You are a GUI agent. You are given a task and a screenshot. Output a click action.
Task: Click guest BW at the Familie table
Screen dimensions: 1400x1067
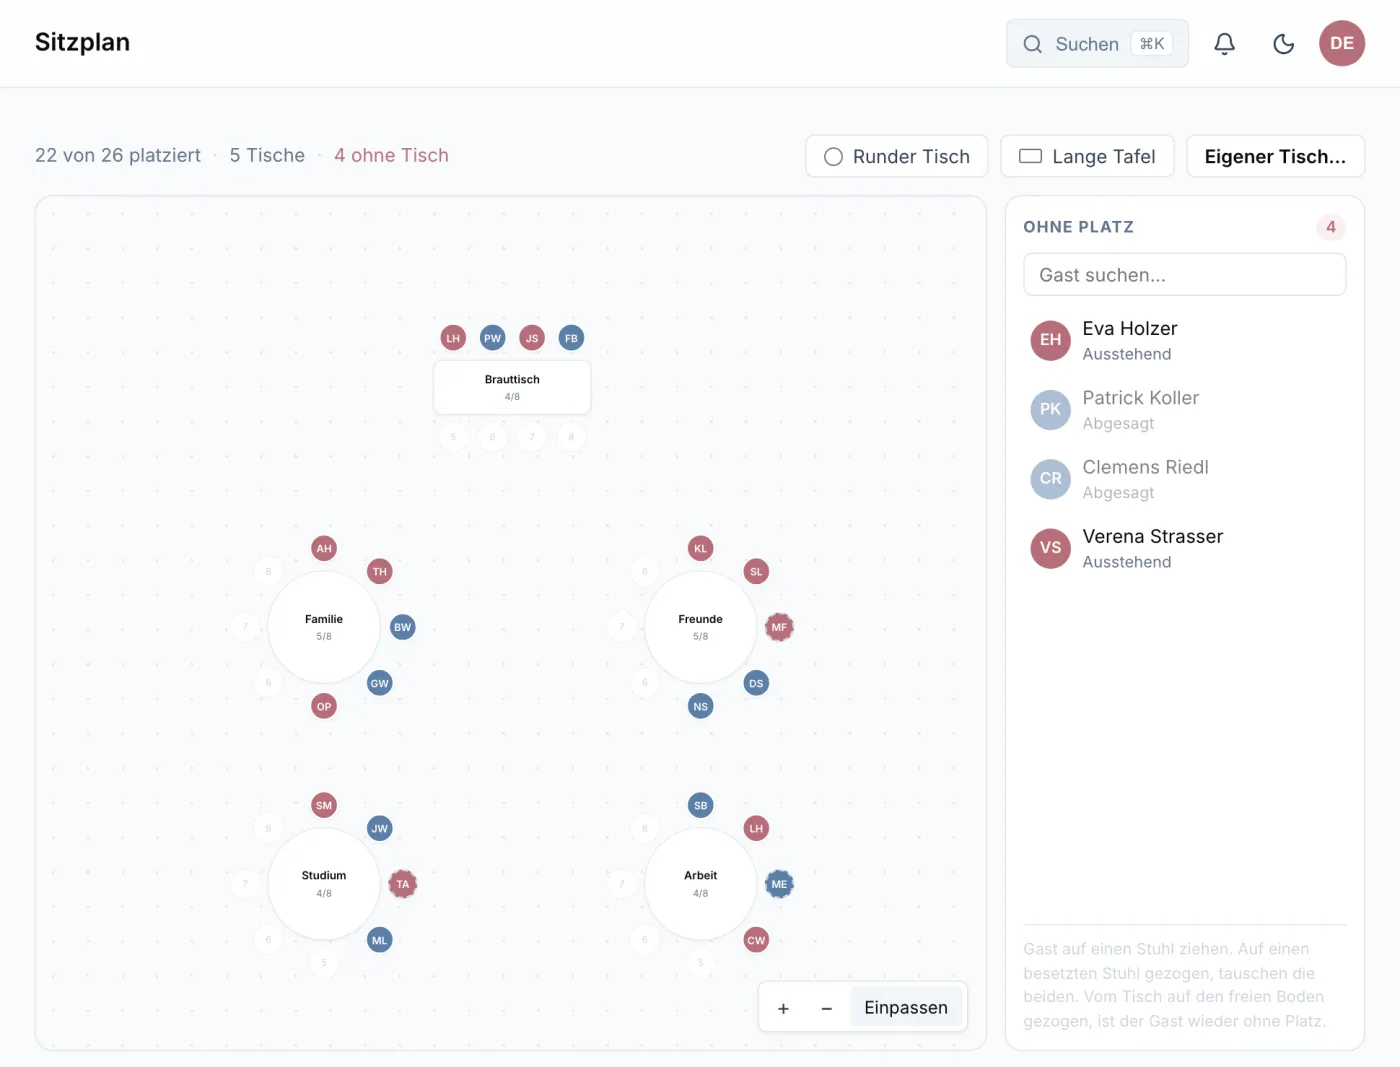click(x=403, y=627)
